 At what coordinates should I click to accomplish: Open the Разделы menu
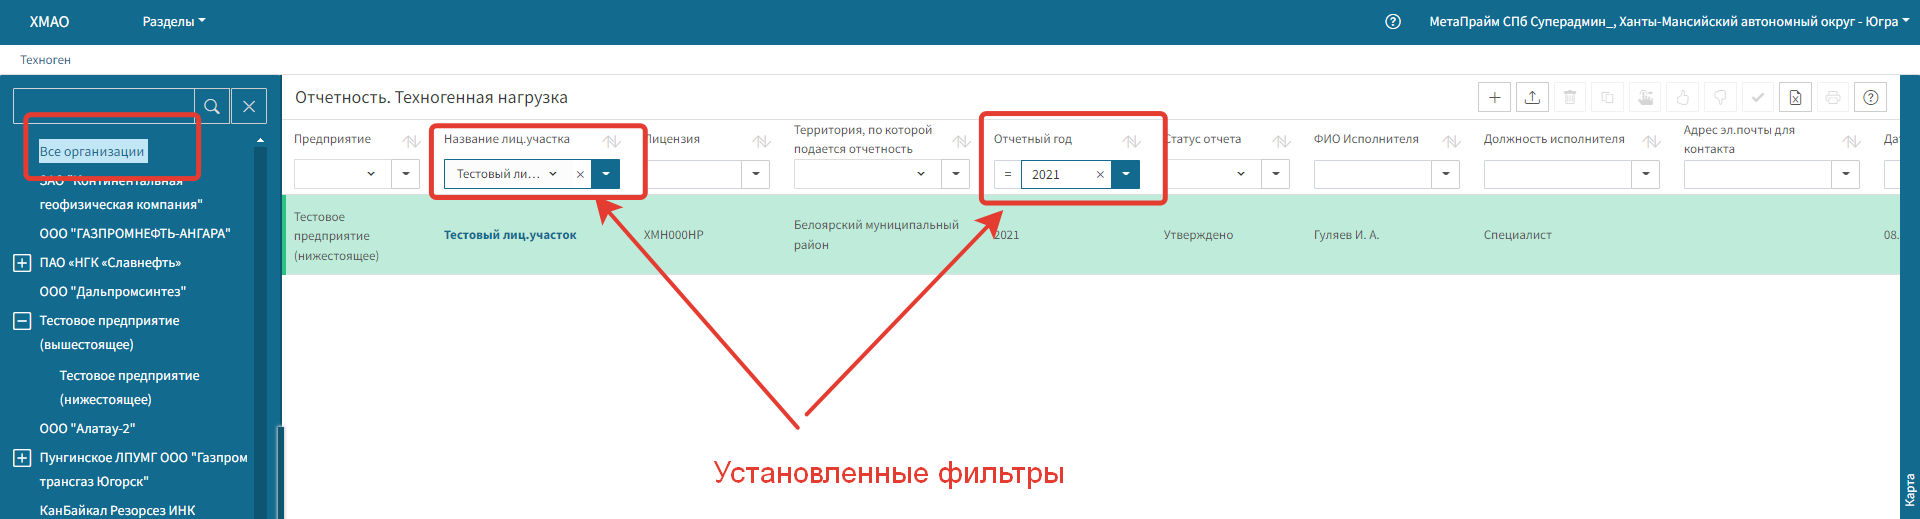click(174, 22)
